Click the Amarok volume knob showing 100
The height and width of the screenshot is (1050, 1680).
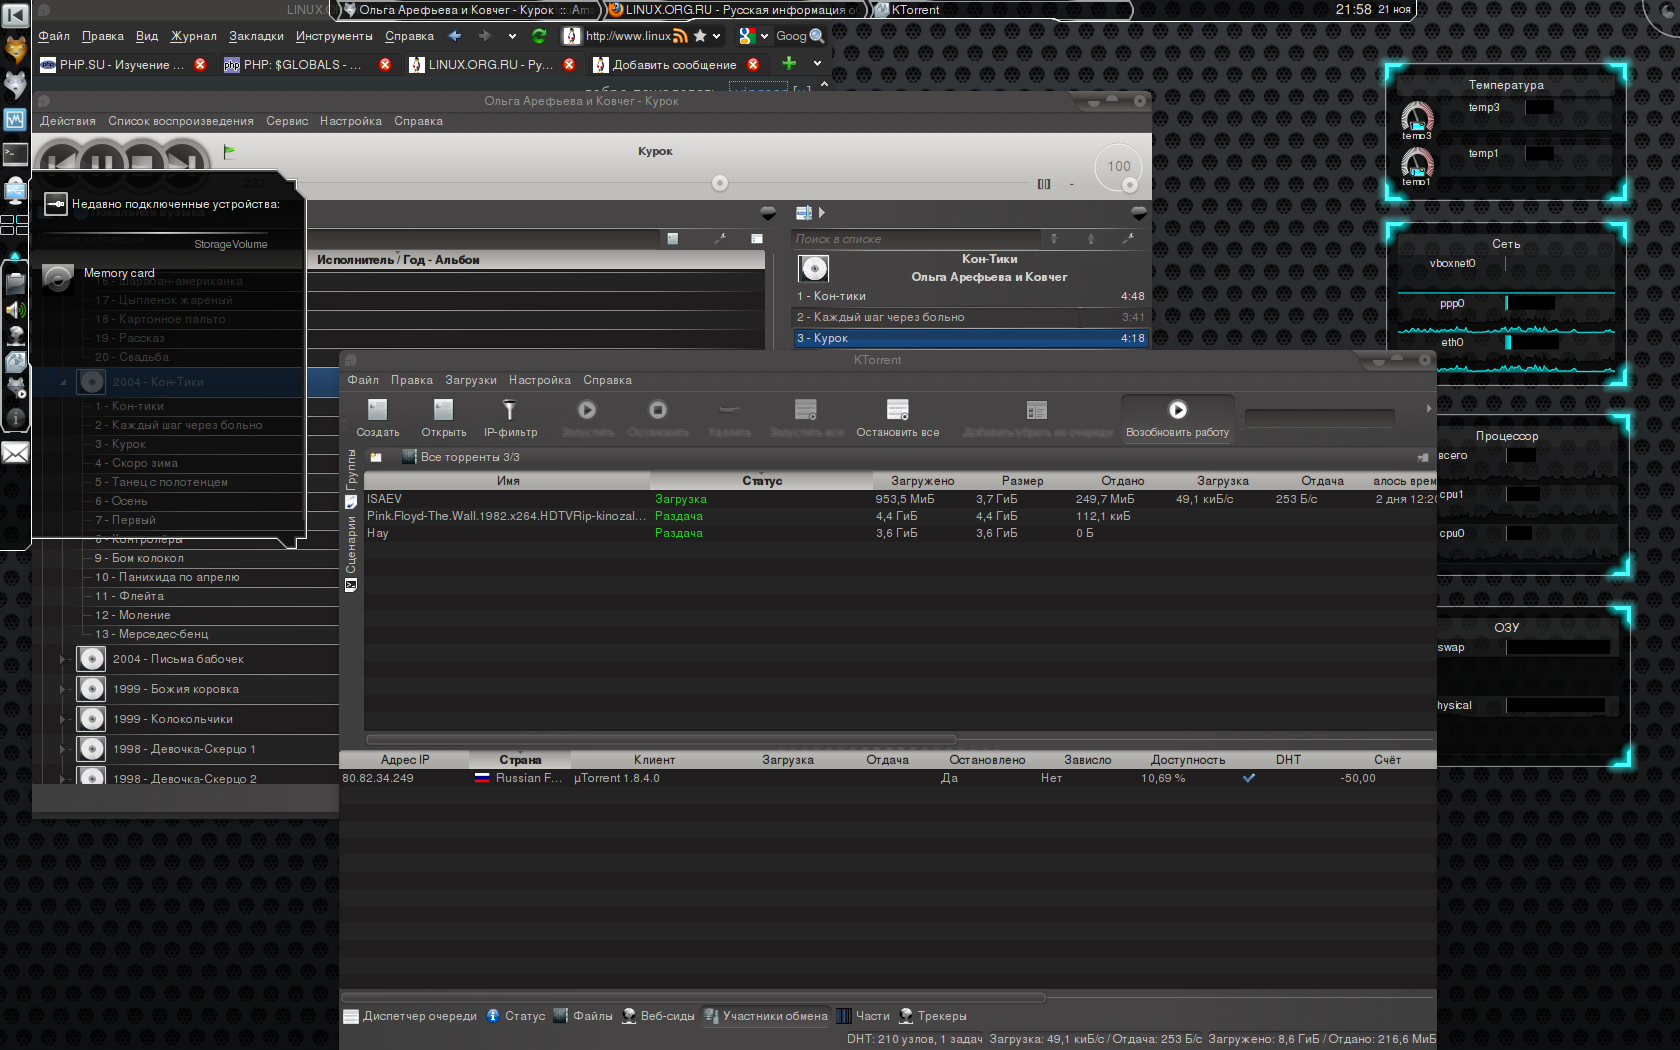(x=1119, y=168)
